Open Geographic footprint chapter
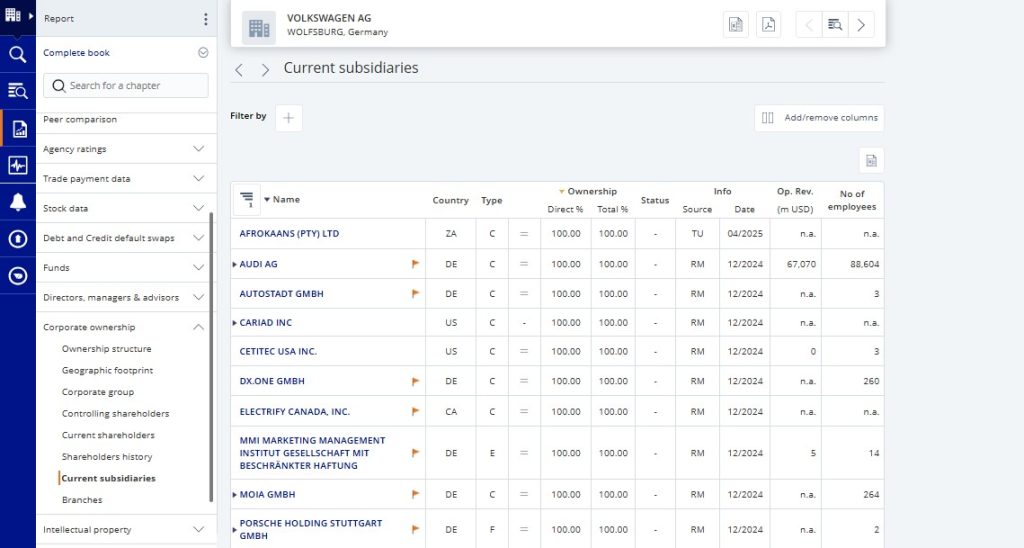1024x548 pixels. tap(107, 370)
